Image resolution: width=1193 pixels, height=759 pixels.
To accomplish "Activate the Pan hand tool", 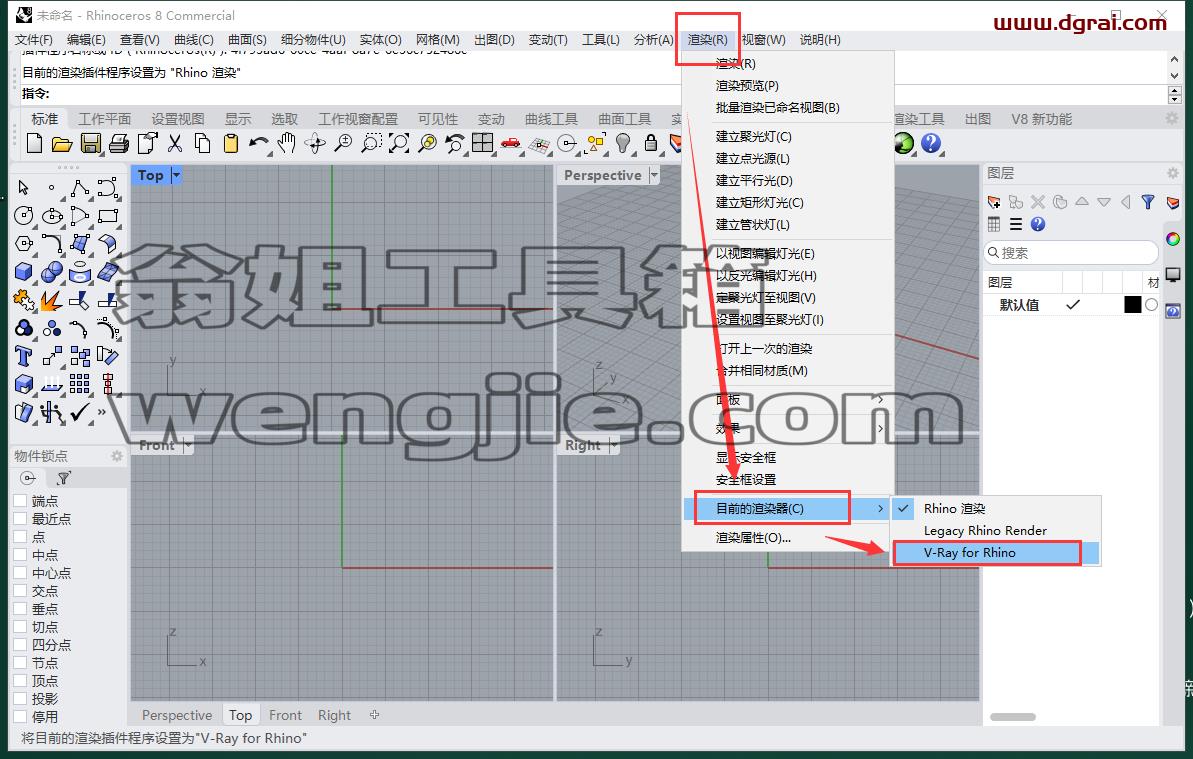I will click(287, 143).
